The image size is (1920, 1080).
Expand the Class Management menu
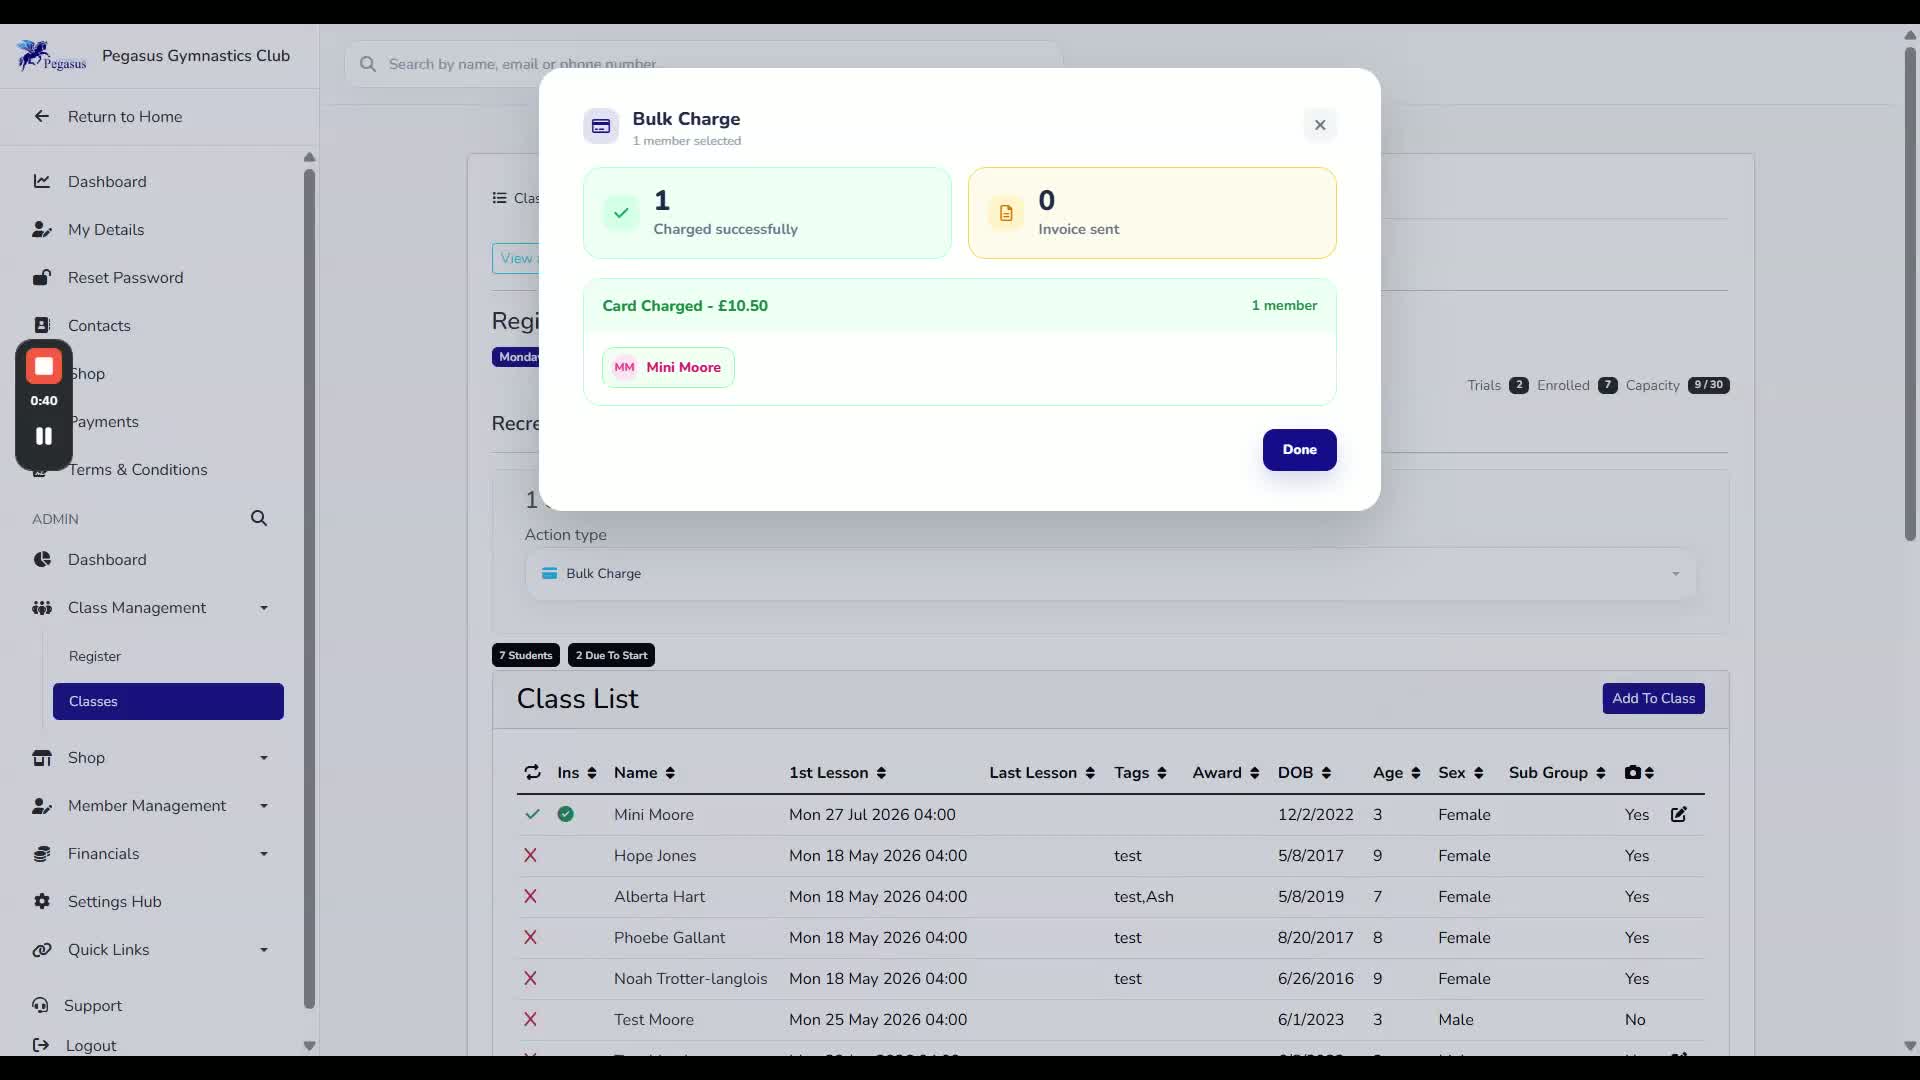(152, 608)
